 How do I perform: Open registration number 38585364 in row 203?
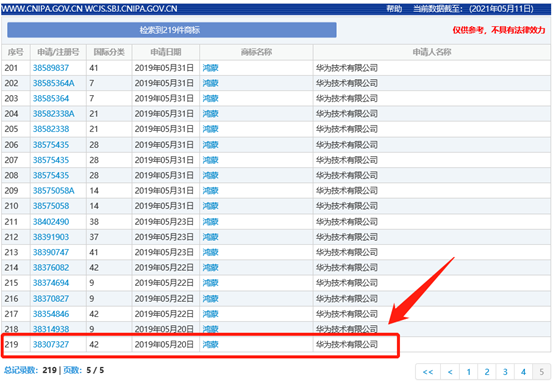pos(51,98)
